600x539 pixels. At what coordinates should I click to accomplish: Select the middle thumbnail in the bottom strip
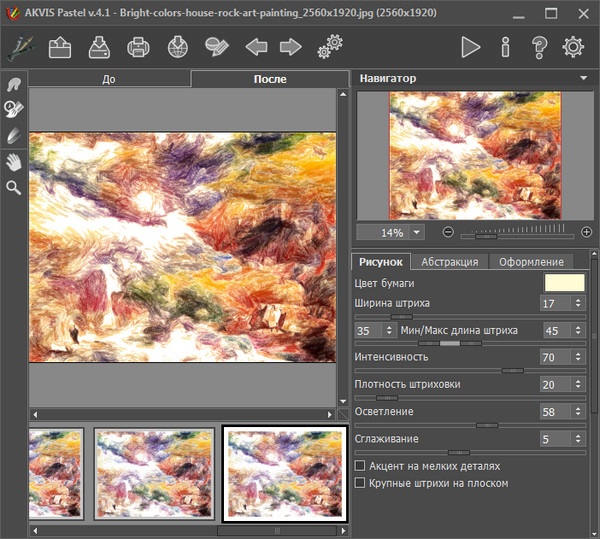(155, 473)
